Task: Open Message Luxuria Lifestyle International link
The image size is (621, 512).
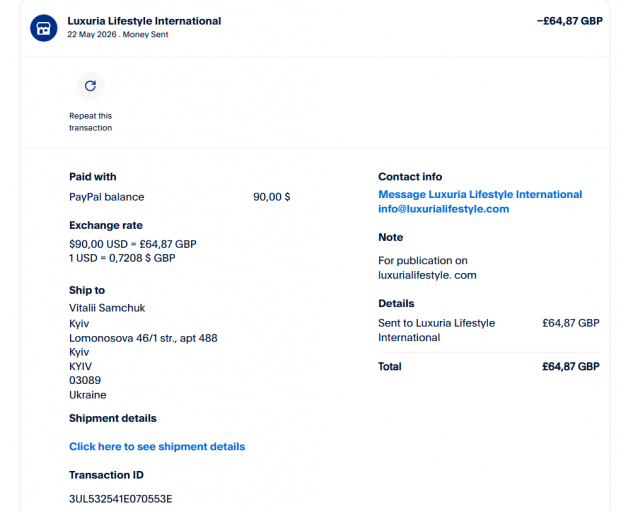Action: pyautogui.click(x=480, y=194)
